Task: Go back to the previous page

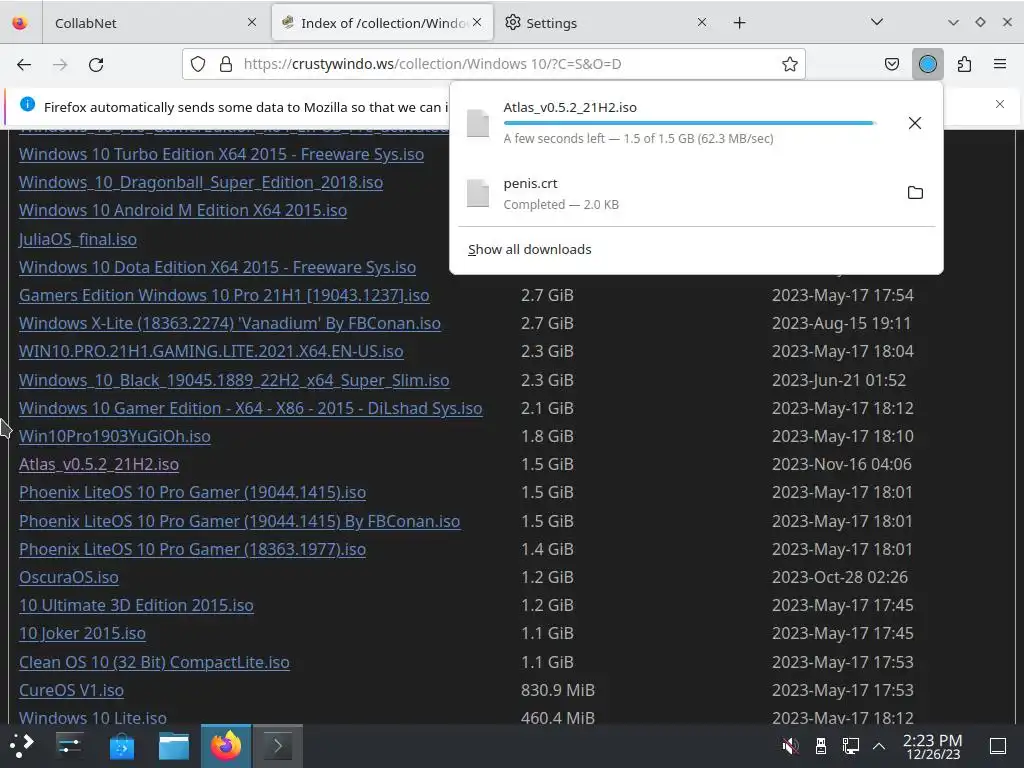Action: click(x=24, y=64)
